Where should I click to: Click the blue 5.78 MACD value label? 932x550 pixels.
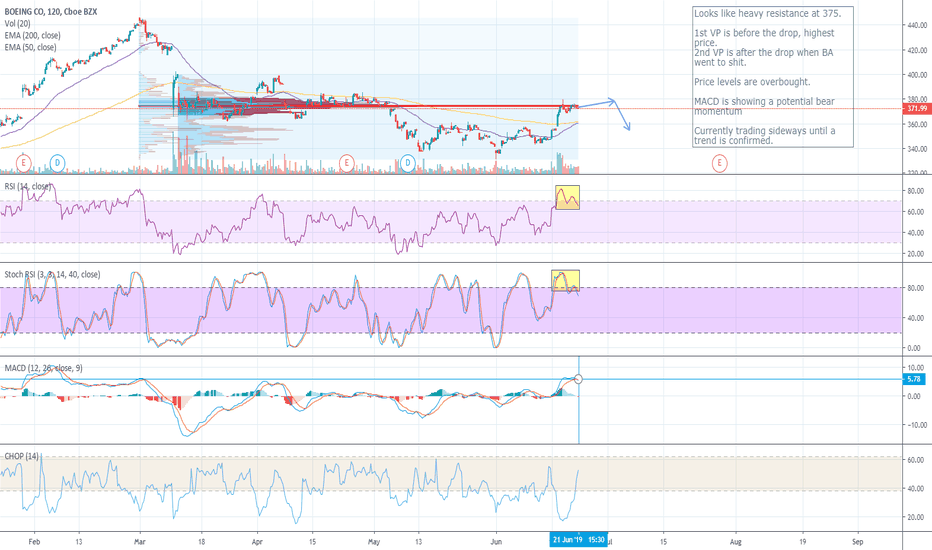click(x=914, y=379)
